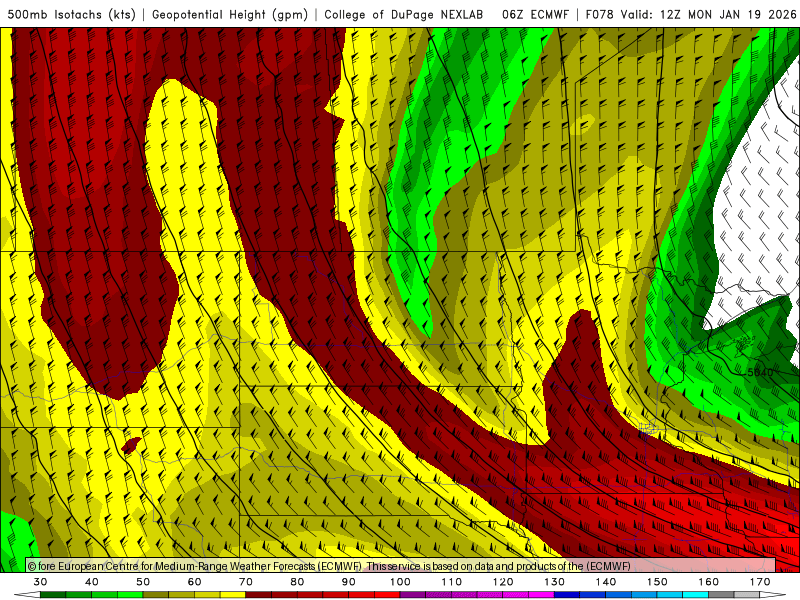Click the 'Geopotential Height (gpm)' title text
The image size is (800, 600).
pos(230,15)
